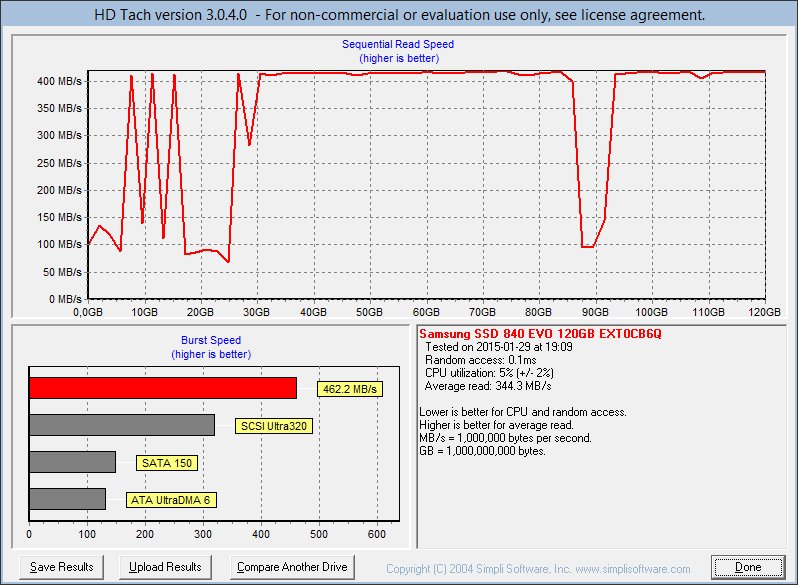The image size is (798, 585).
Task: Click the 200 MB/s axis label
Action: [59, 190]
